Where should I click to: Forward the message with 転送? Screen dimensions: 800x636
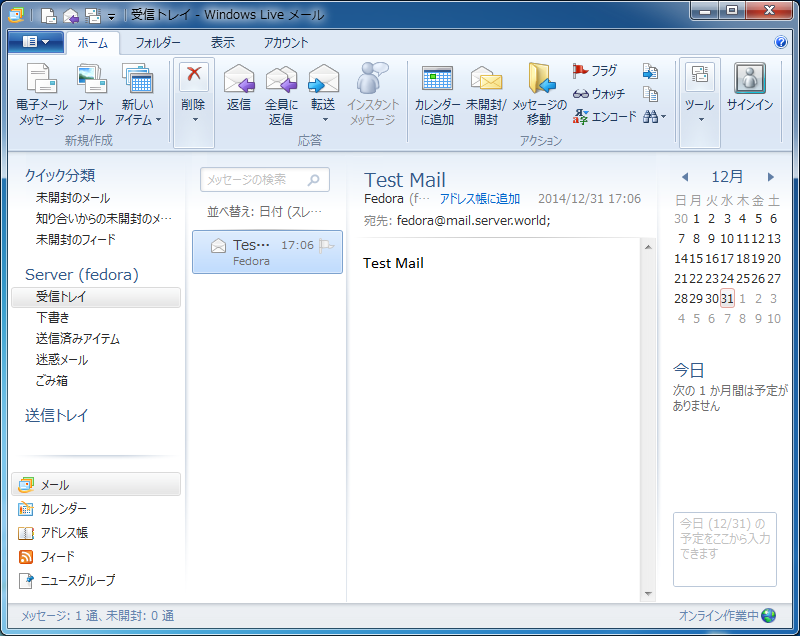[x=323, y=88]
